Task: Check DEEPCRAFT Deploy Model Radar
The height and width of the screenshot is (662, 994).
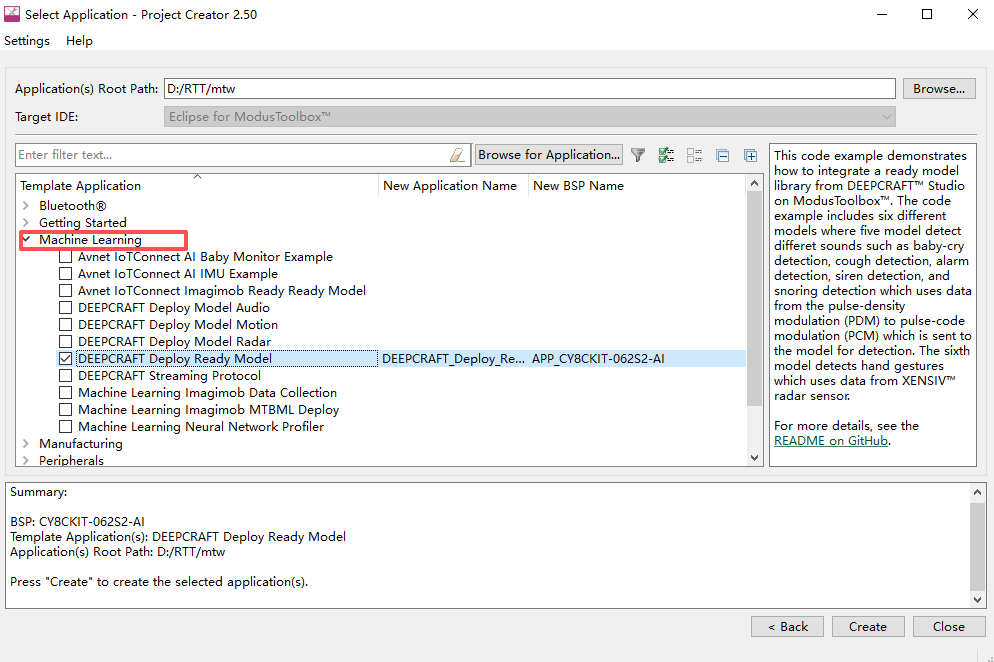Action: click(x=65, y=342)
